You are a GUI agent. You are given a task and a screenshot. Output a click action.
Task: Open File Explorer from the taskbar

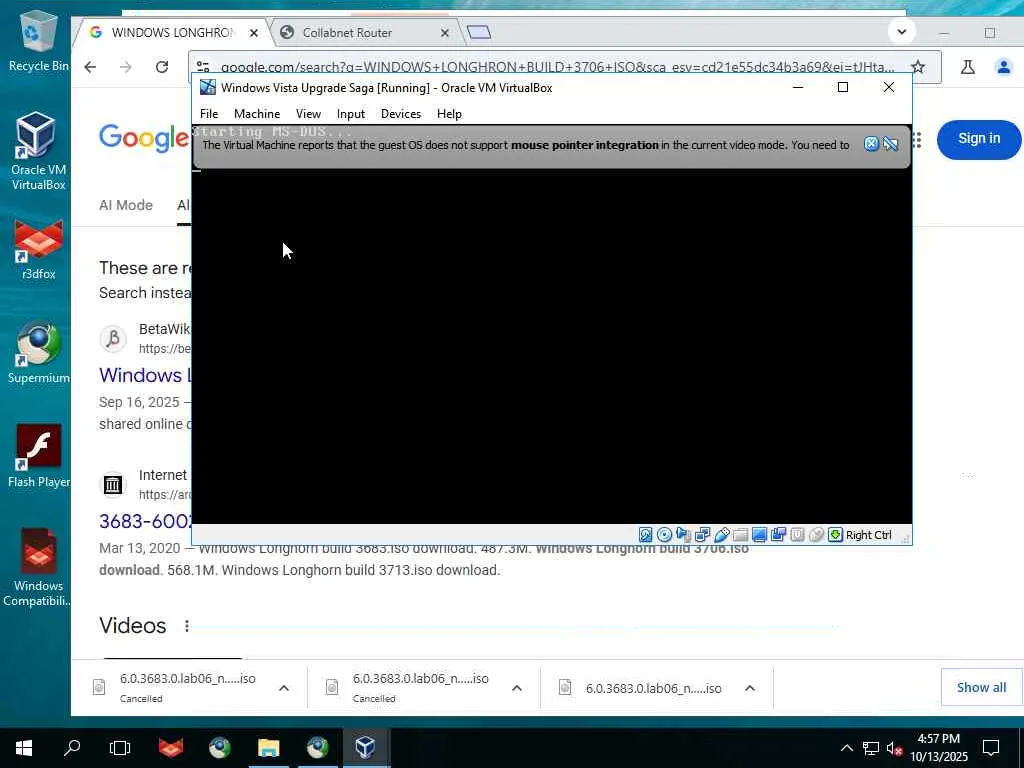(268, 748)
